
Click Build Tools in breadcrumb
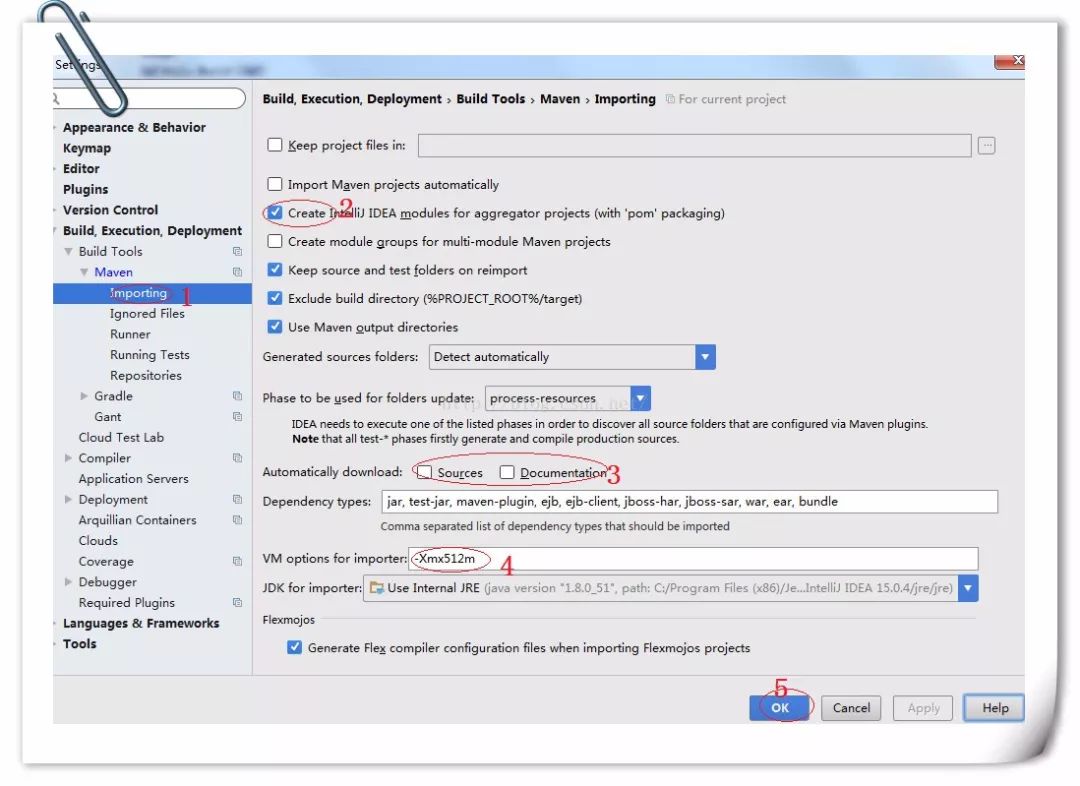pos(490,99)
